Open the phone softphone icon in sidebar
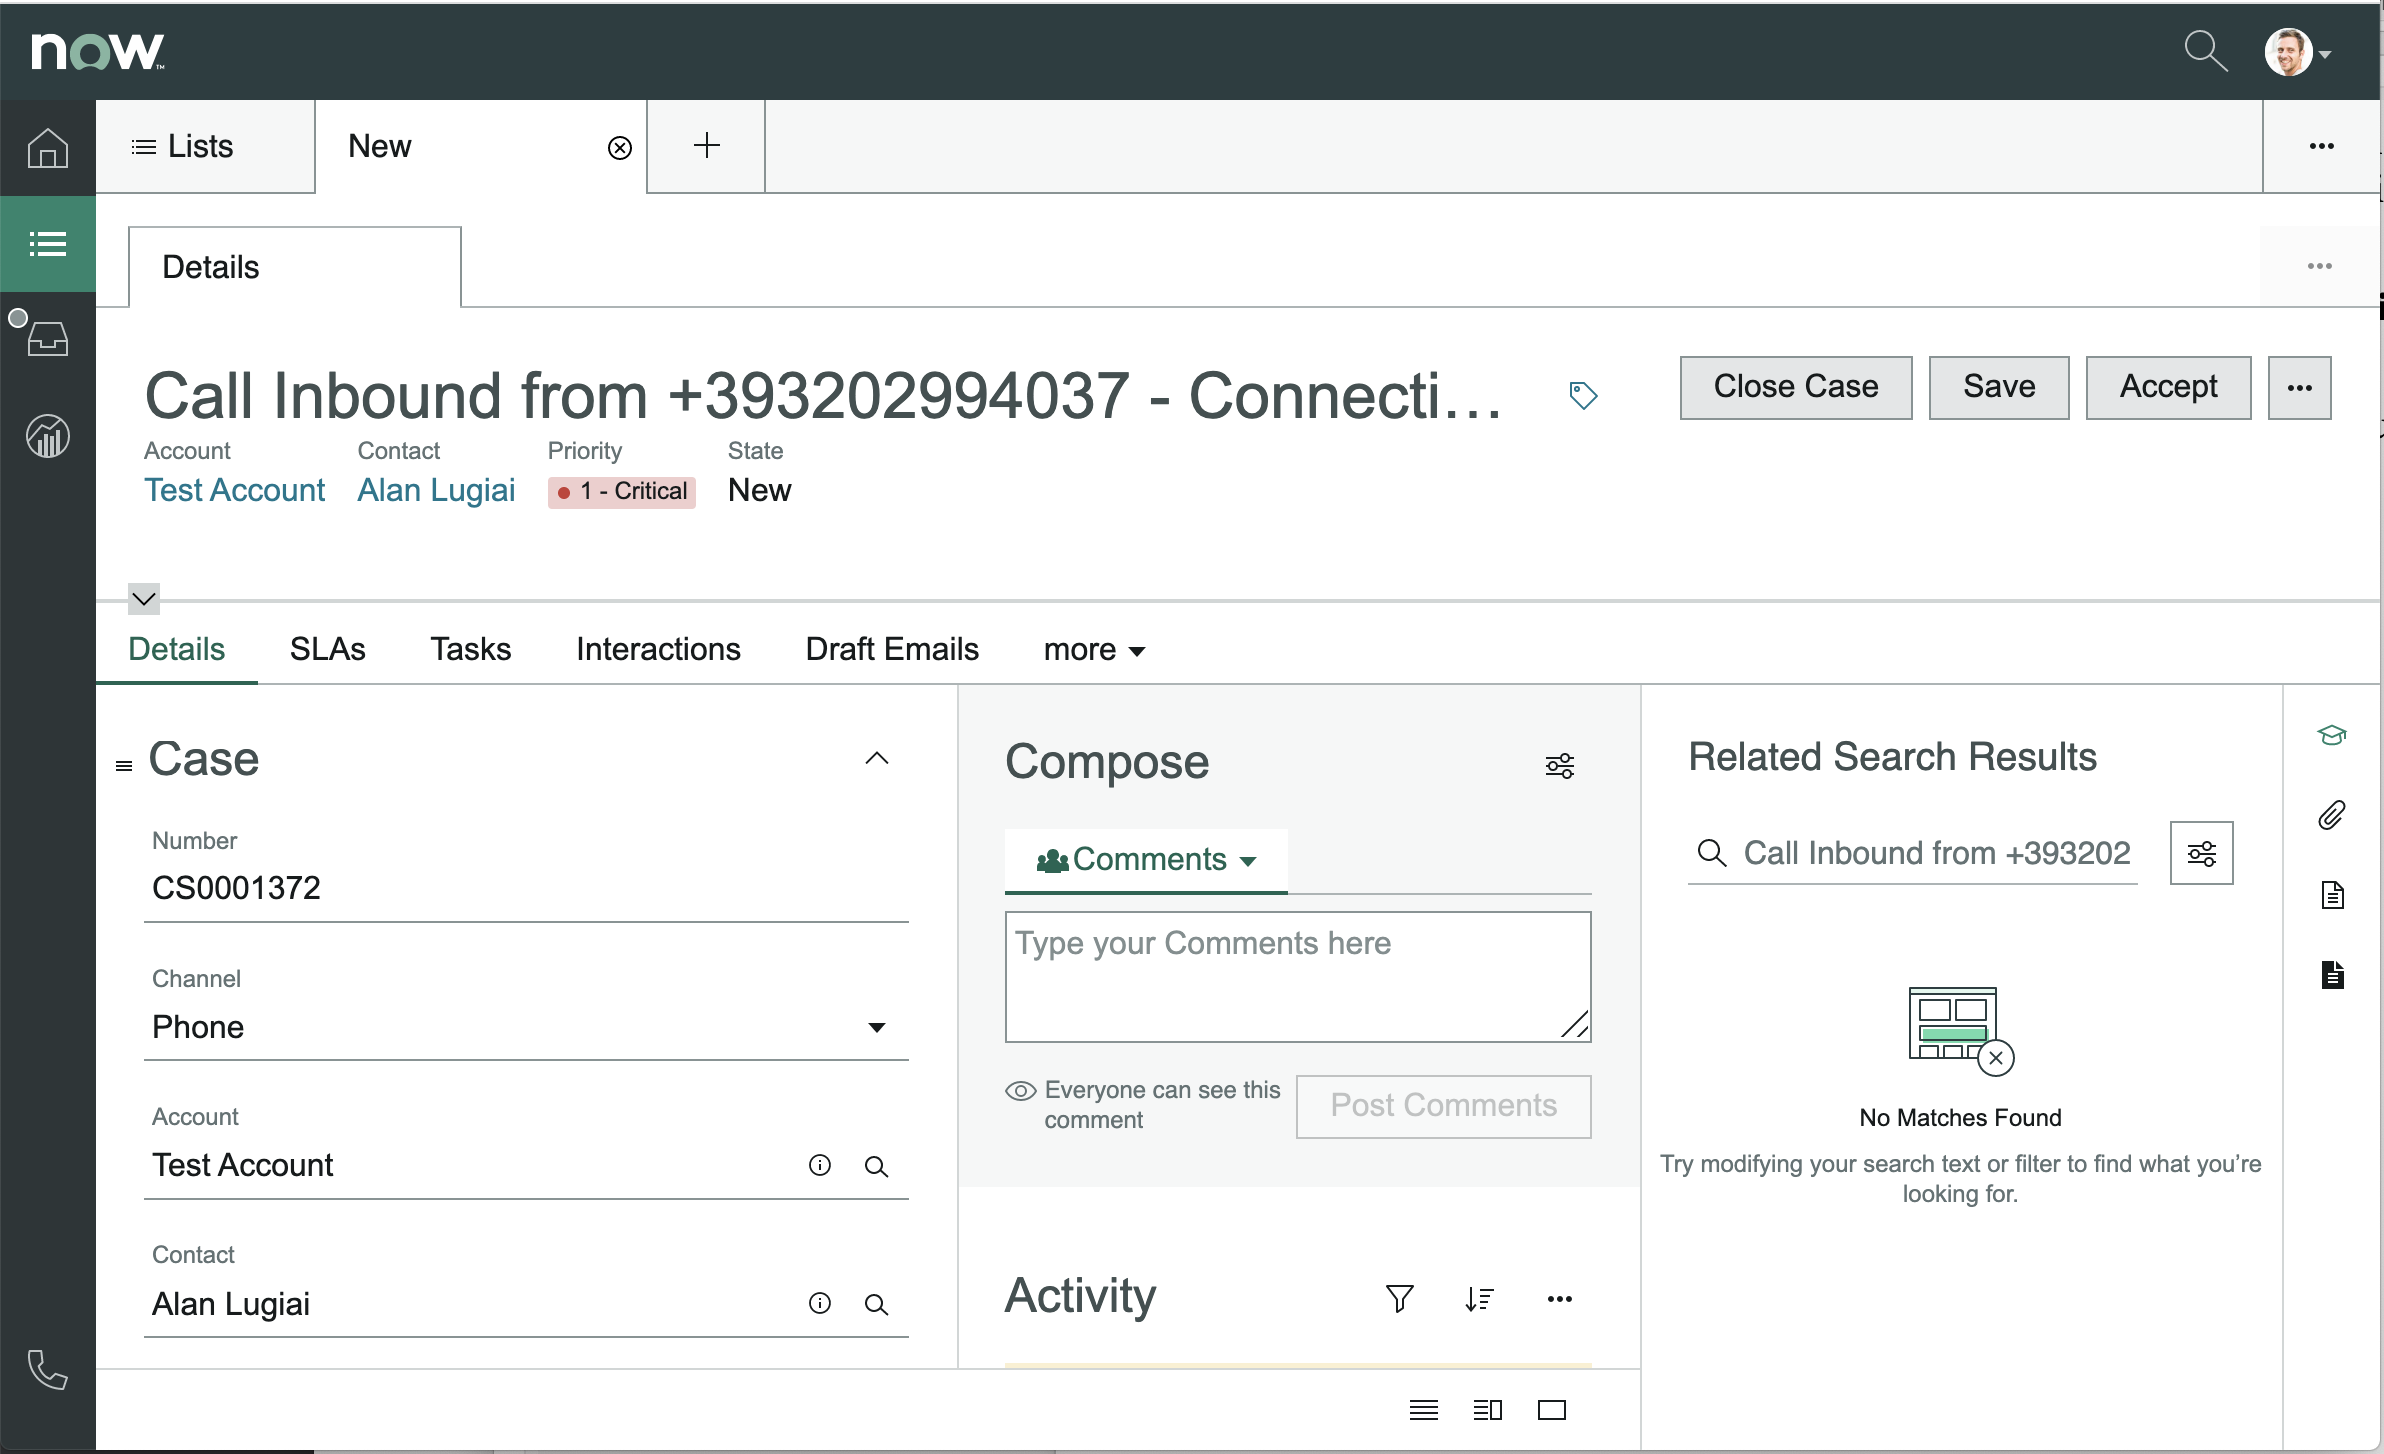The image size is (2384, 1454). tap(47, 1369)
